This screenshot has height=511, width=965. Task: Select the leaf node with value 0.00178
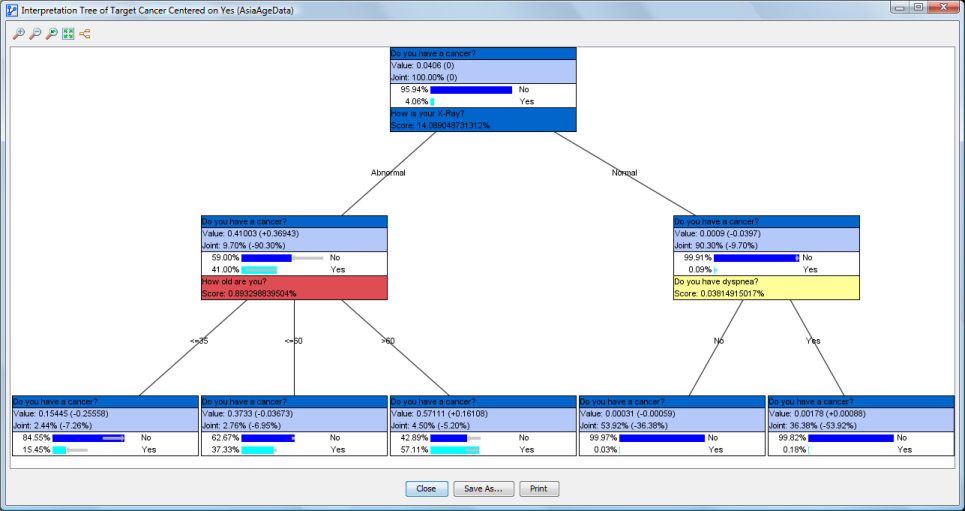click(x=861, y=412)
